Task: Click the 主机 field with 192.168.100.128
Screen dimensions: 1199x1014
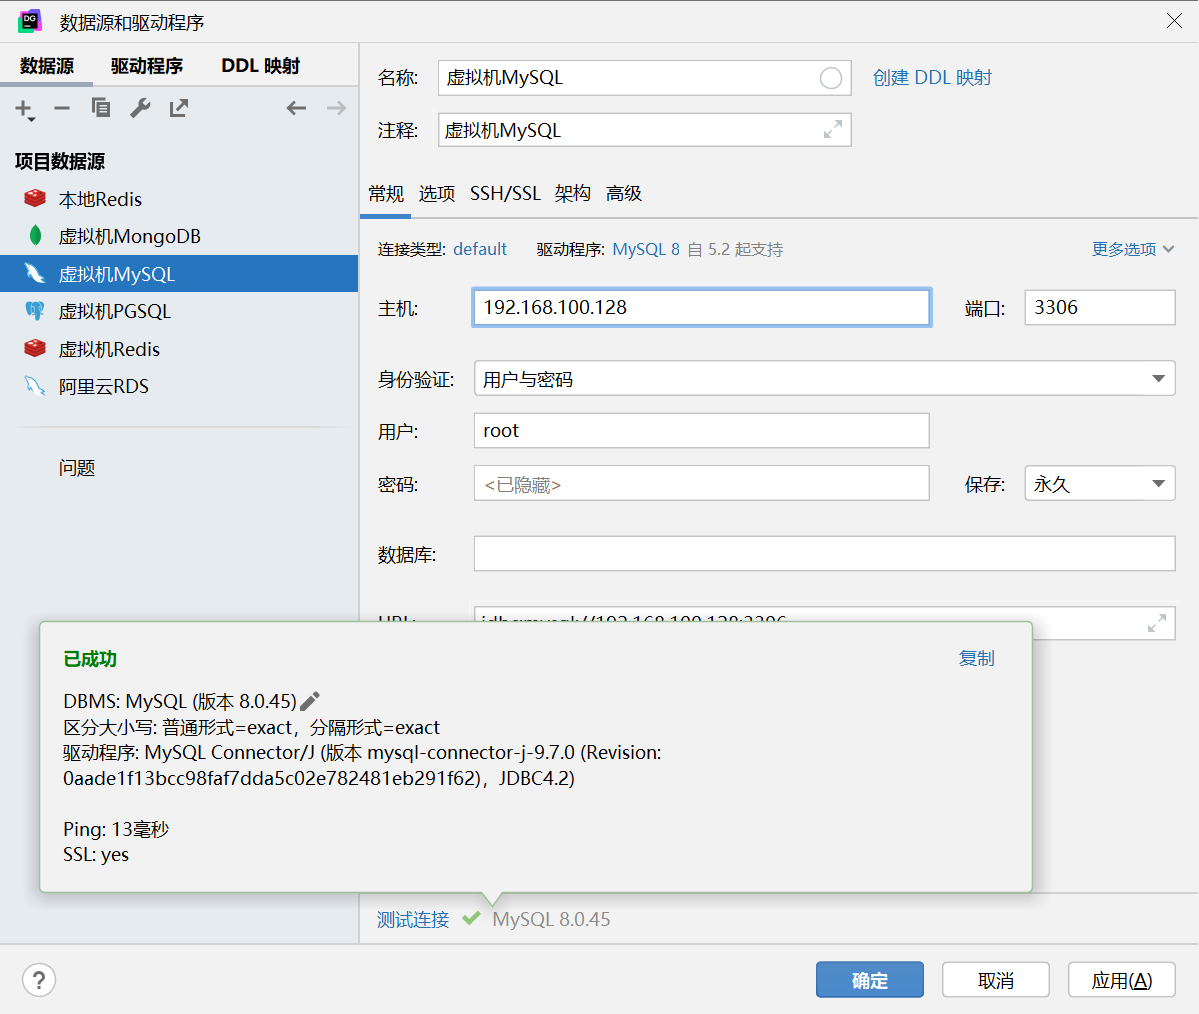Action: coord(702,307)
